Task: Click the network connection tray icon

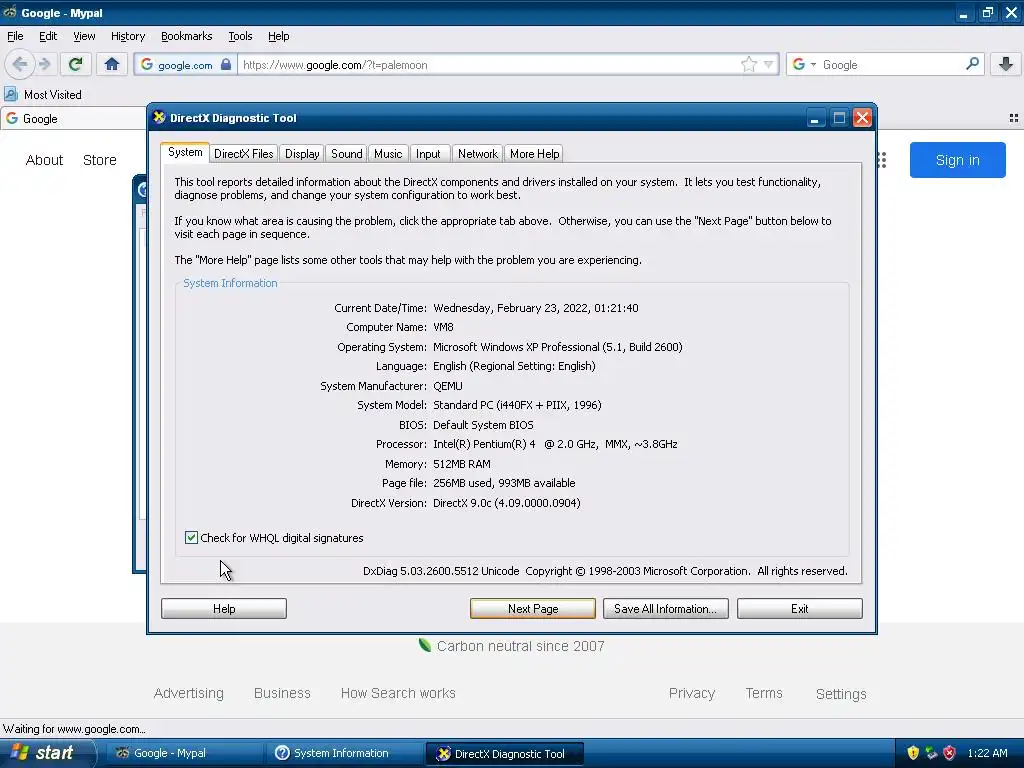Action: (931, 753)
